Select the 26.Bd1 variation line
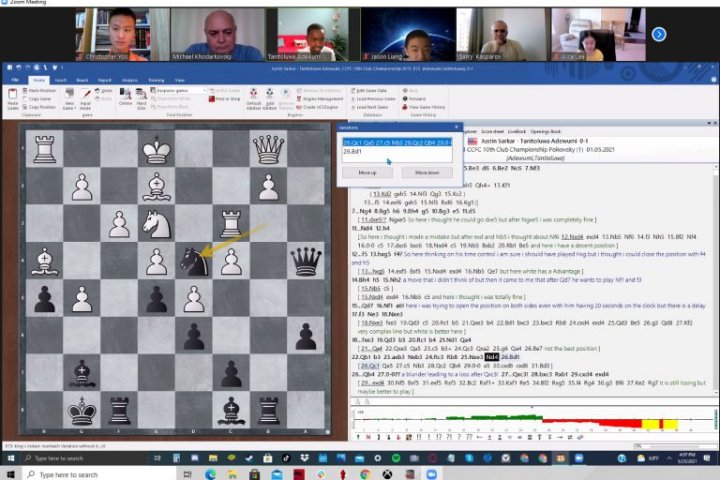720x480 pixels. pos(352,152)
